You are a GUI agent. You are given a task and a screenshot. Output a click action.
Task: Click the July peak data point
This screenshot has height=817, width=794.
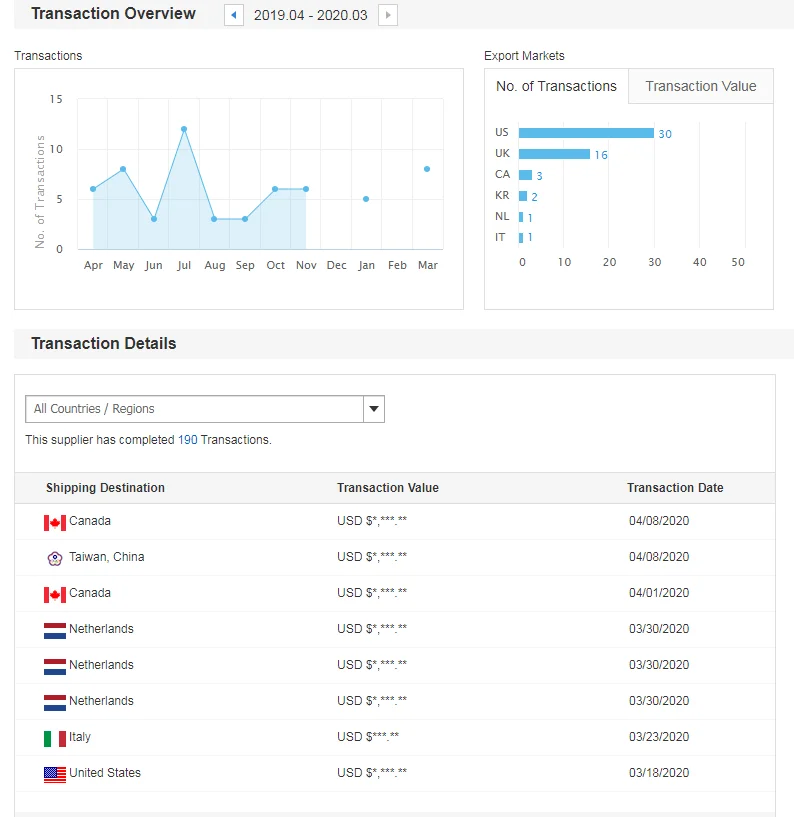pos(184,129)
